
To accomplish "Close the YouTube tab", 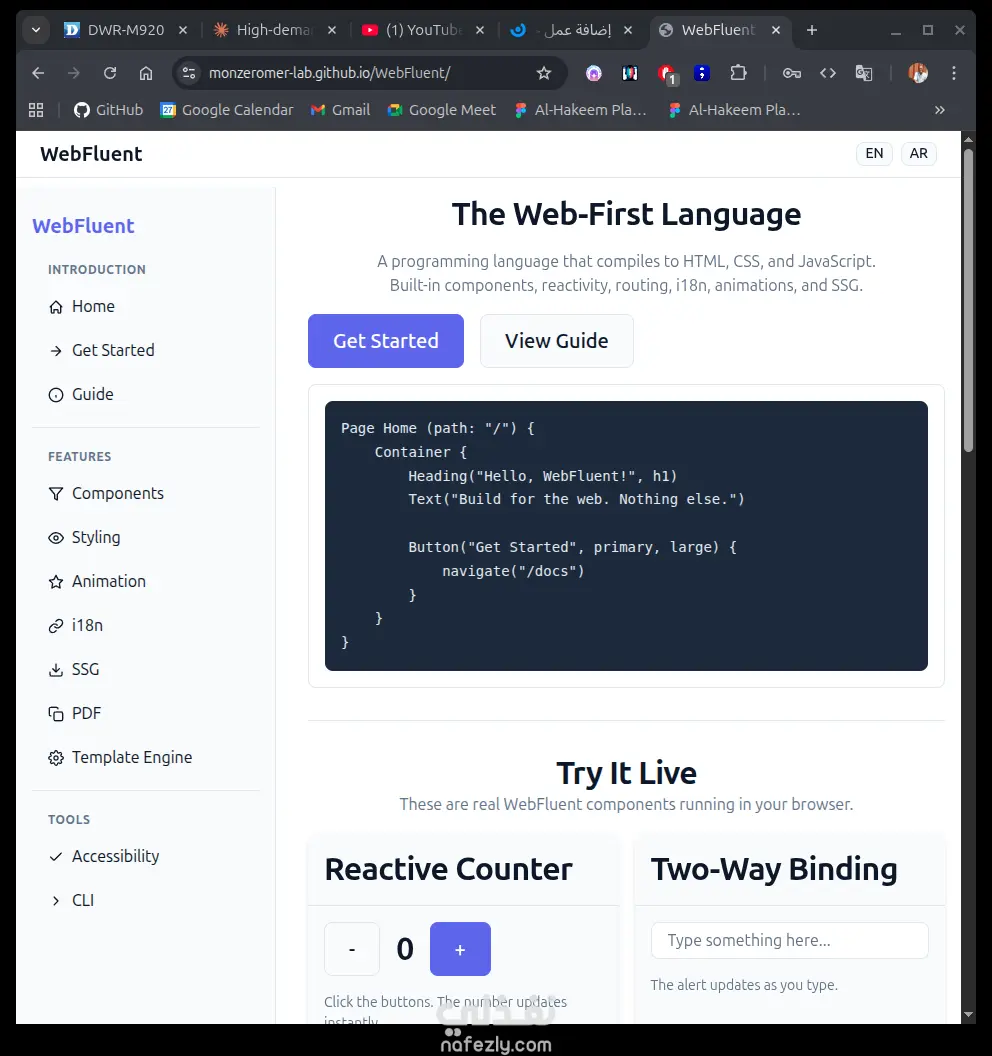I will tap(480, 30).
